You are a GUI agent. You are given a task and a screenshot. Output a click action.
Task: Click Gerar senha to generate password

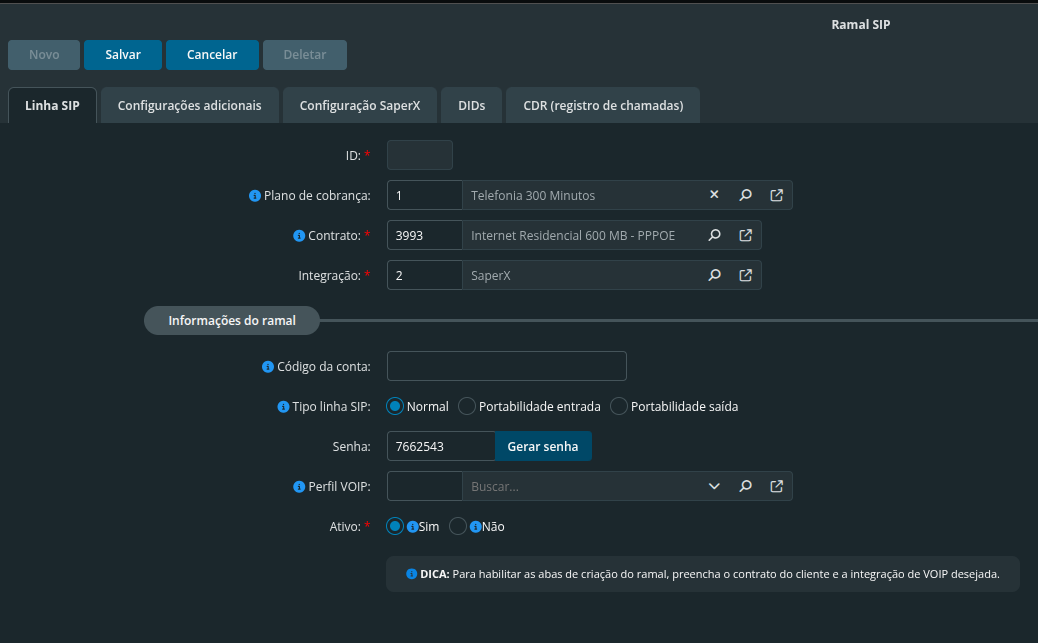click(x=543, y=446)
